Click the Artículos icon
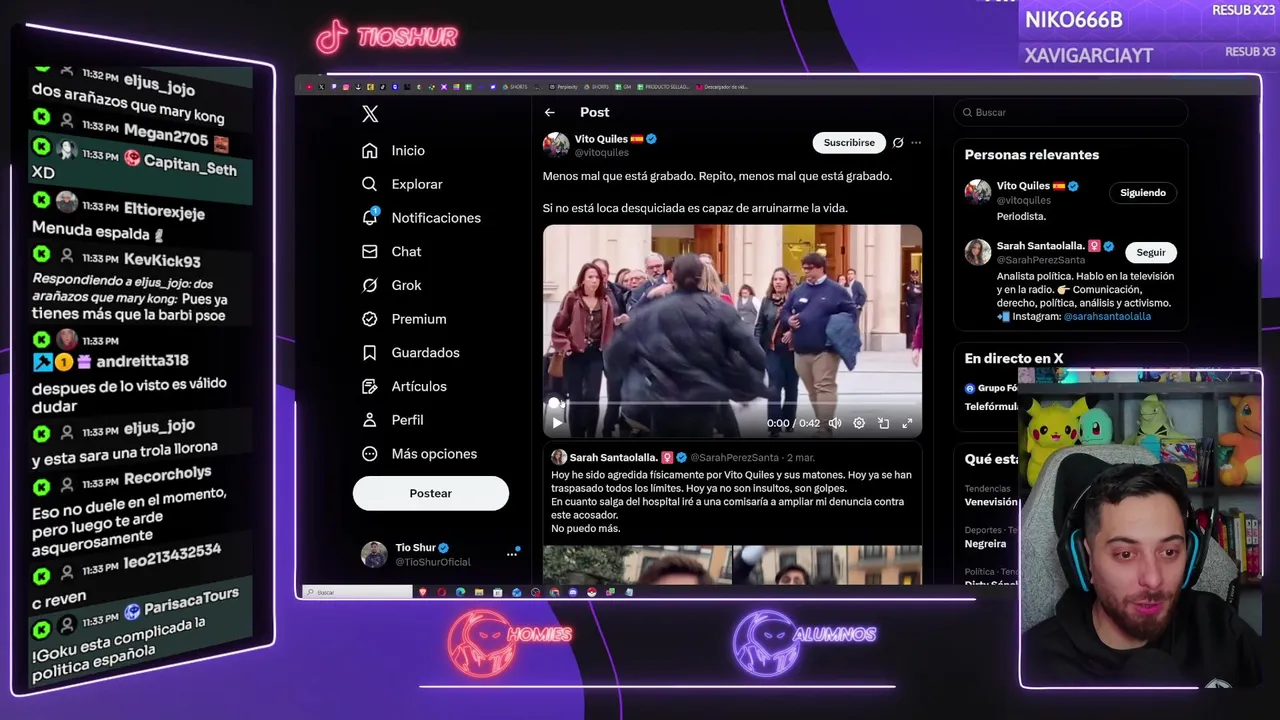 click(x=370, y=386)
